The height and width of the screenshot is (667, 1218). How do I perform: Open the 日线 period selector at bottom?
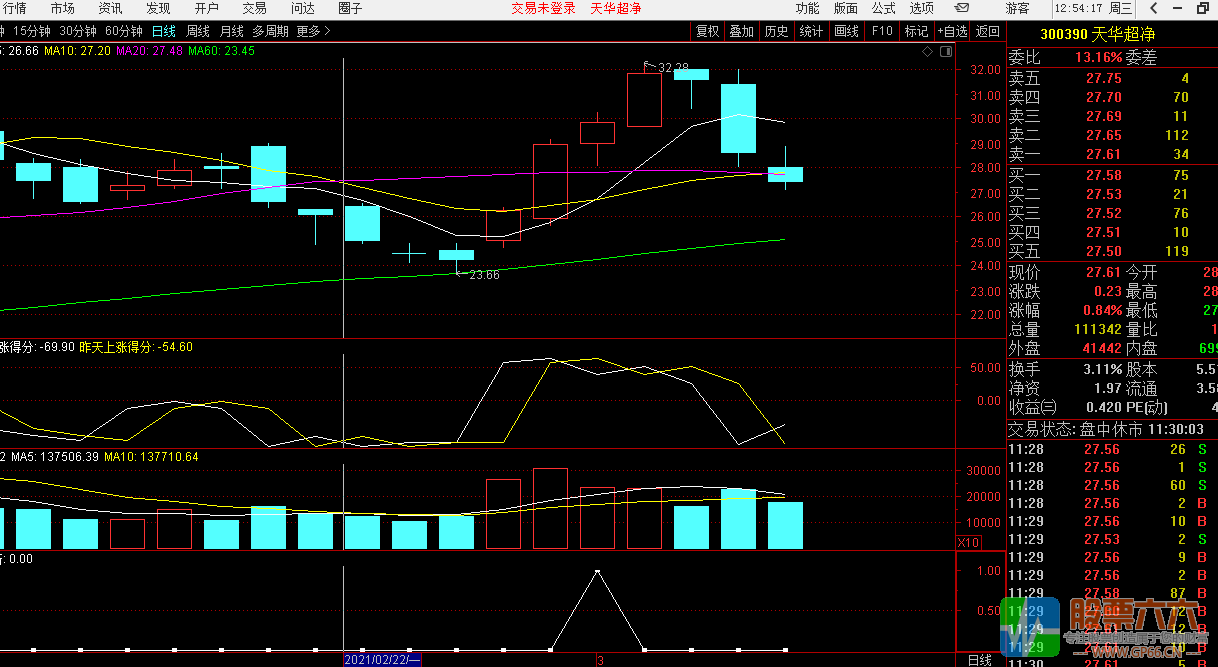[980, 660]
